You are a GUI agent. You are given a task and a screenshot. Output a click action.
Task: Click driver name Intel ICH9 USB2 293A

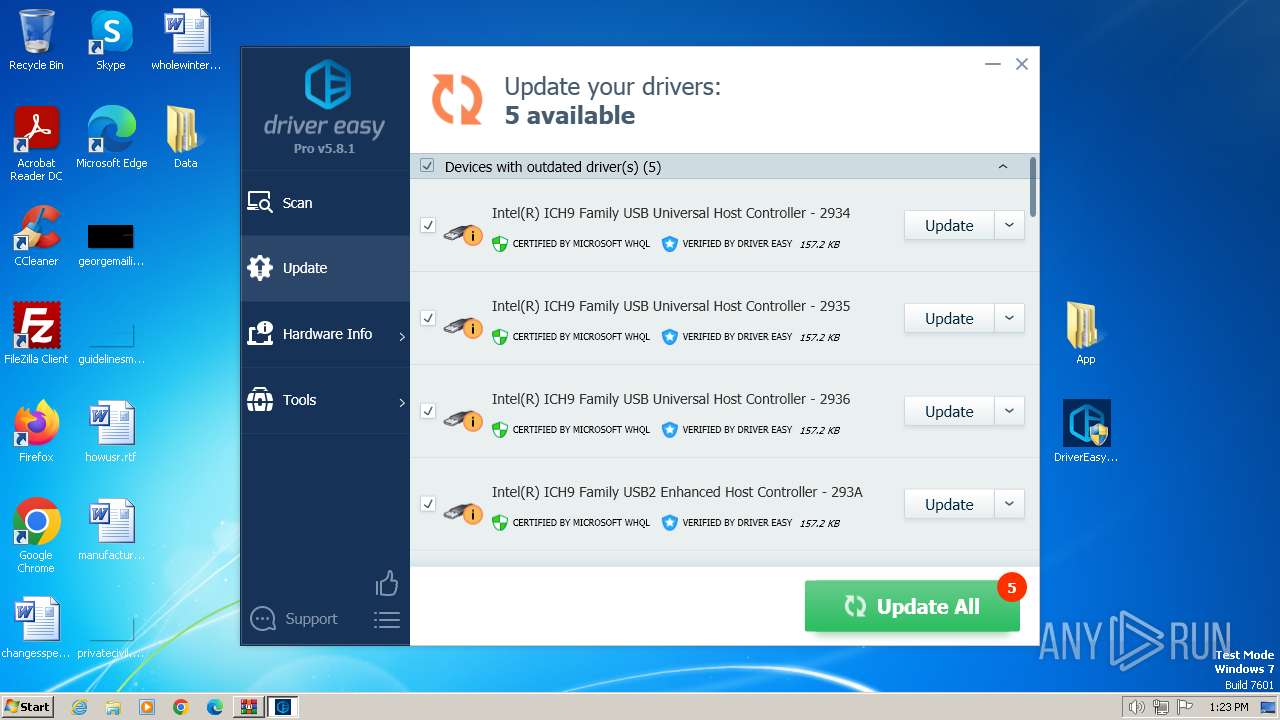(677, 492)
